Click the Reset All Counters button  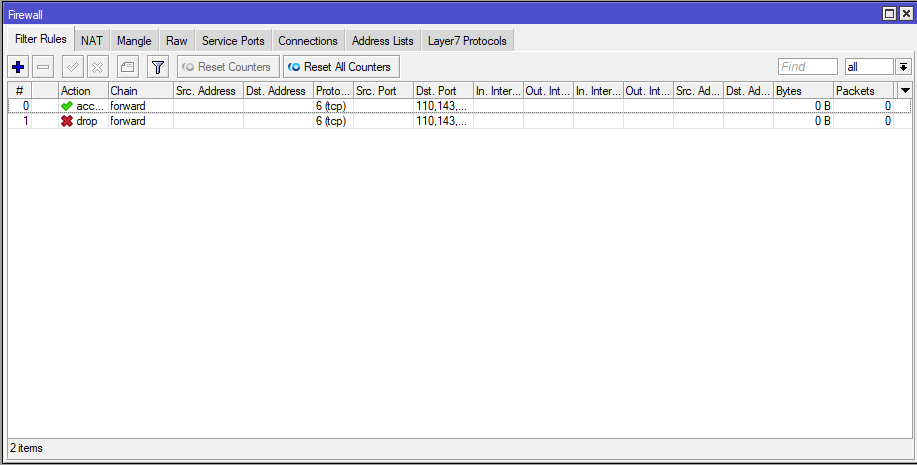pos(341,67)
